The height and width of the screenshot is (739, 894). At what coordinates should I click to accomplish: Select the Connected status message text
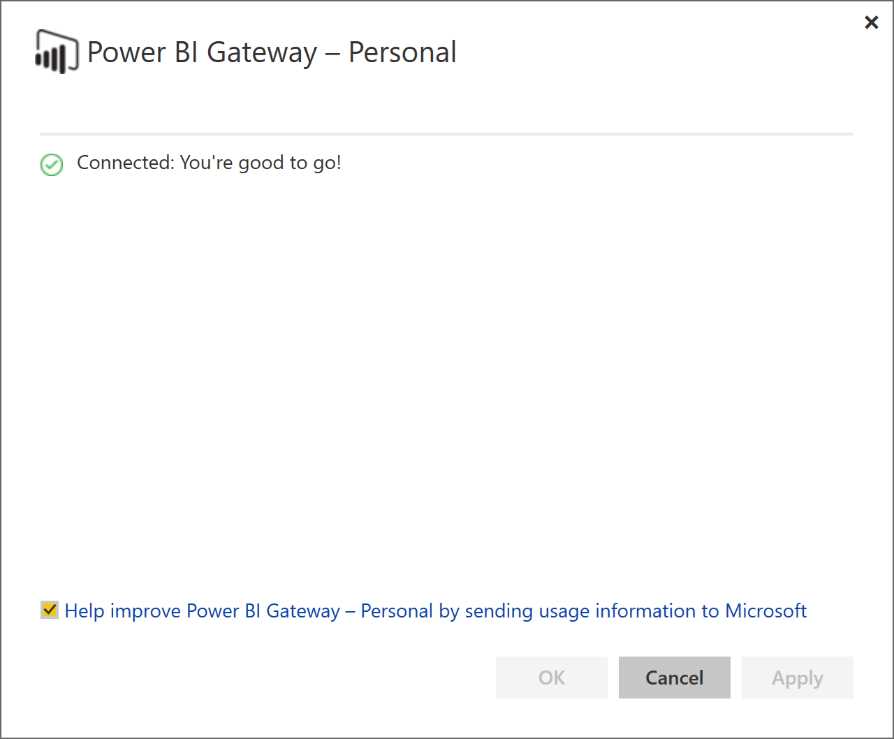209,162
